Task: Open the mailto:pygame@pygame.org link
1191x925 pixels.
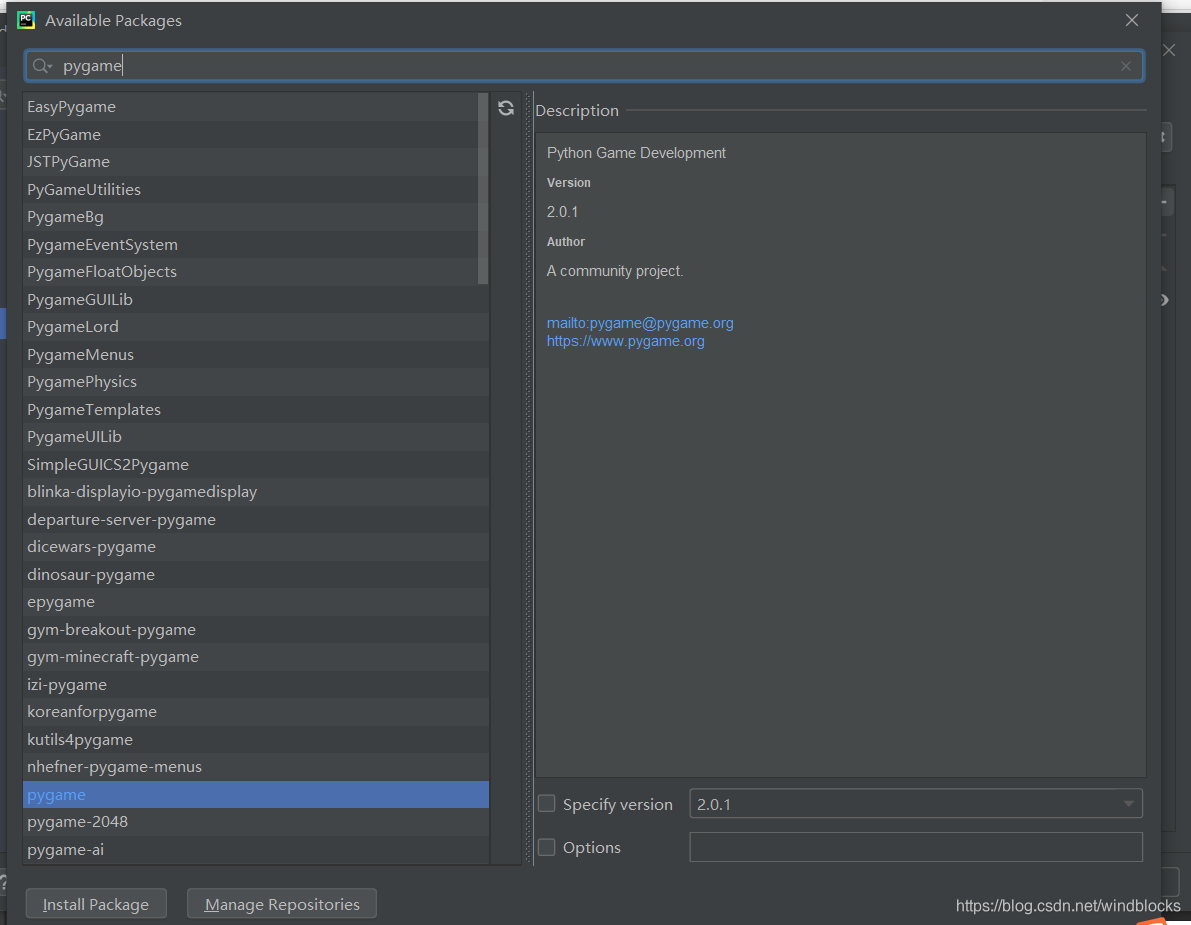Action: click(640, 323)
